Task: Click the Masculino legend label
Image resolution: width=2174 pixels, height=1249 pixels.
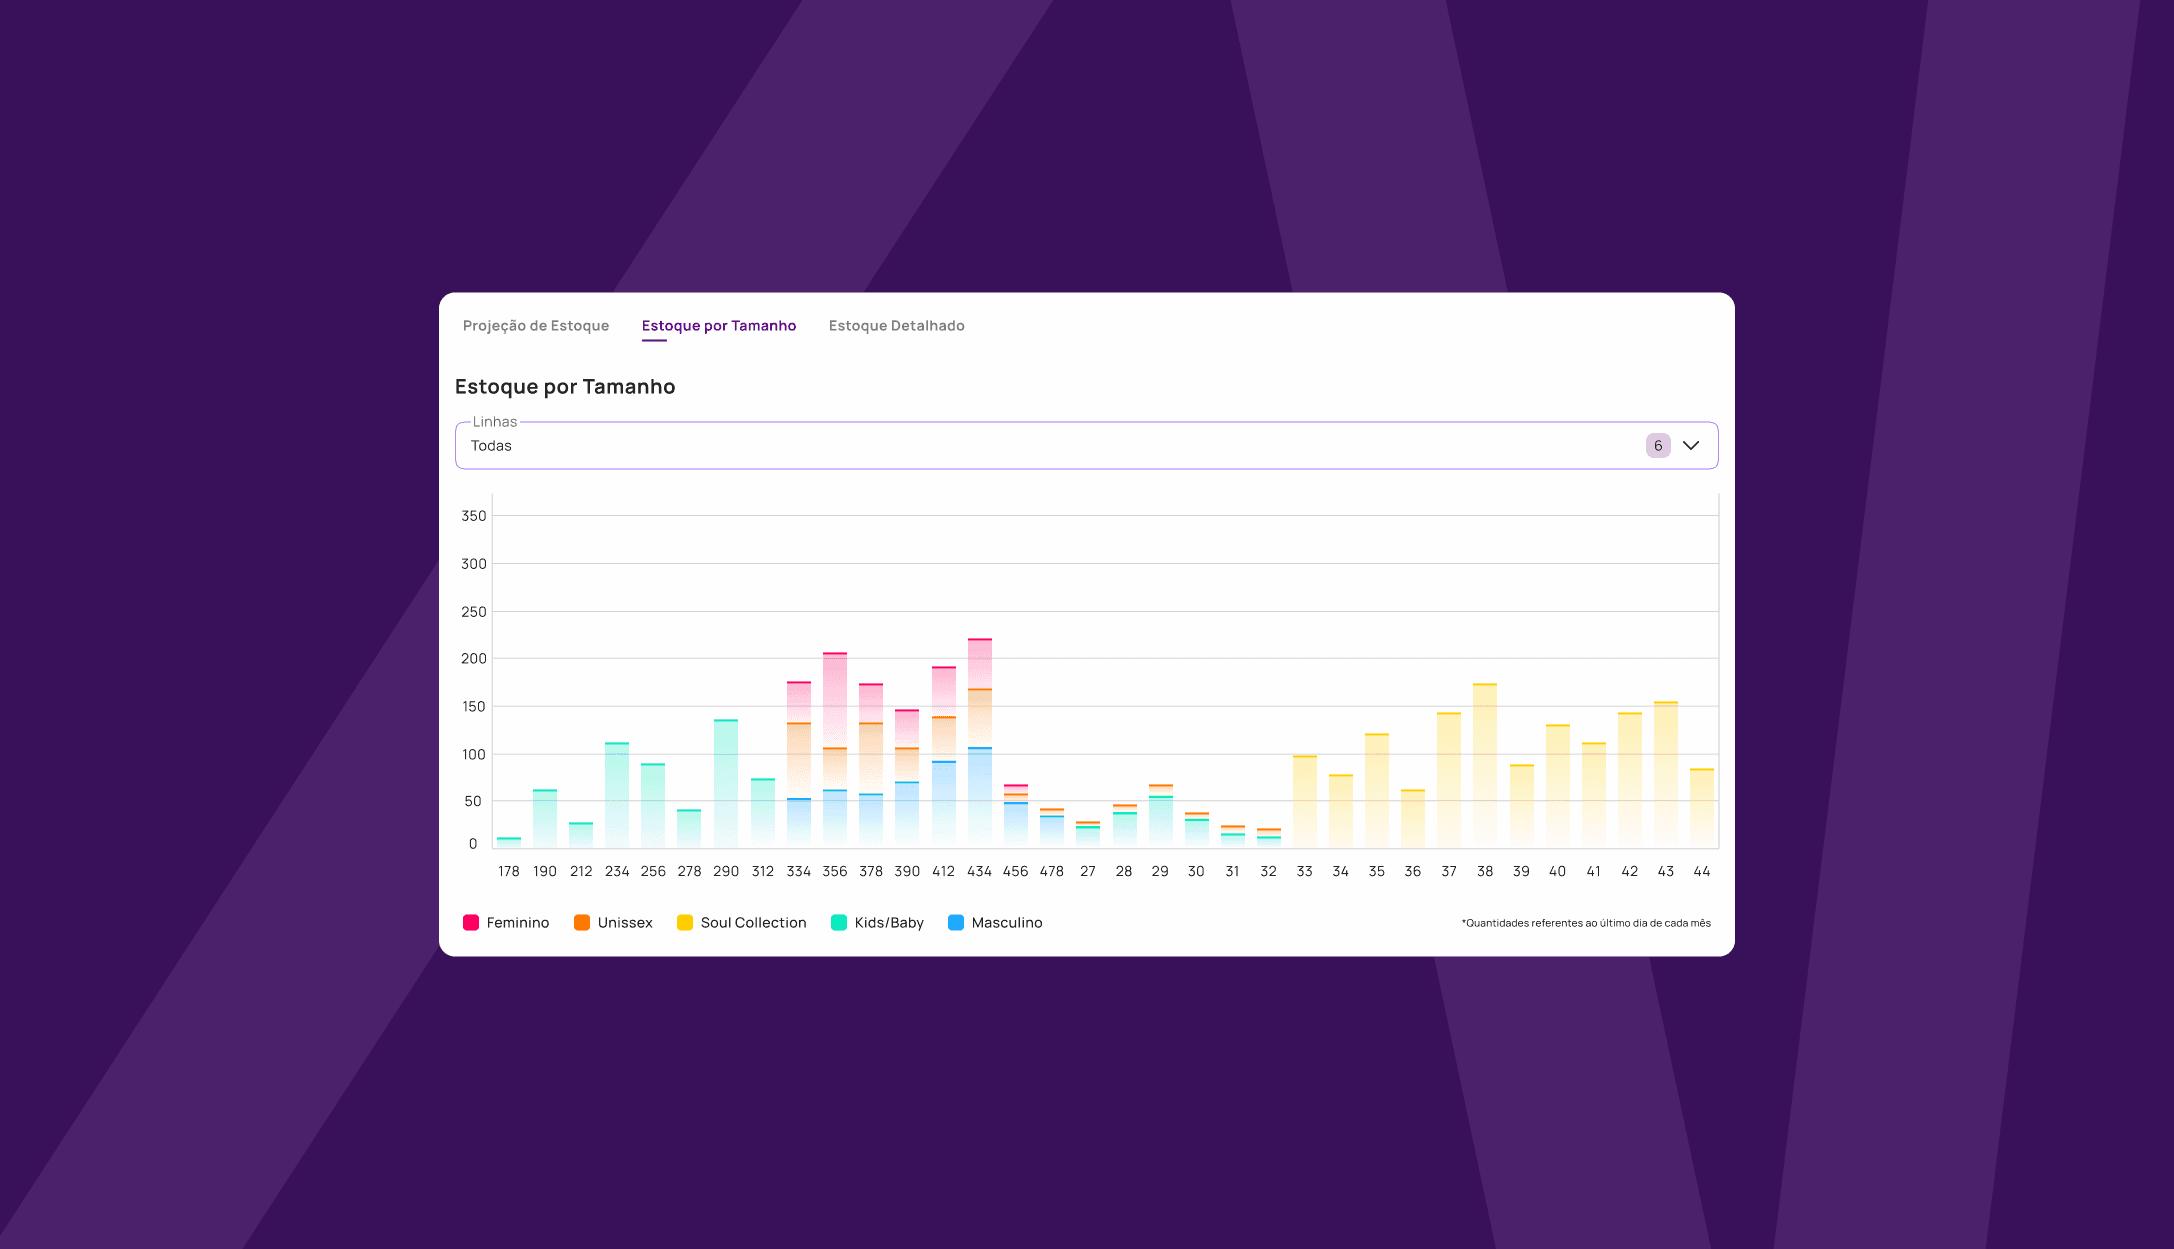Action: (x=1006, y=923)
